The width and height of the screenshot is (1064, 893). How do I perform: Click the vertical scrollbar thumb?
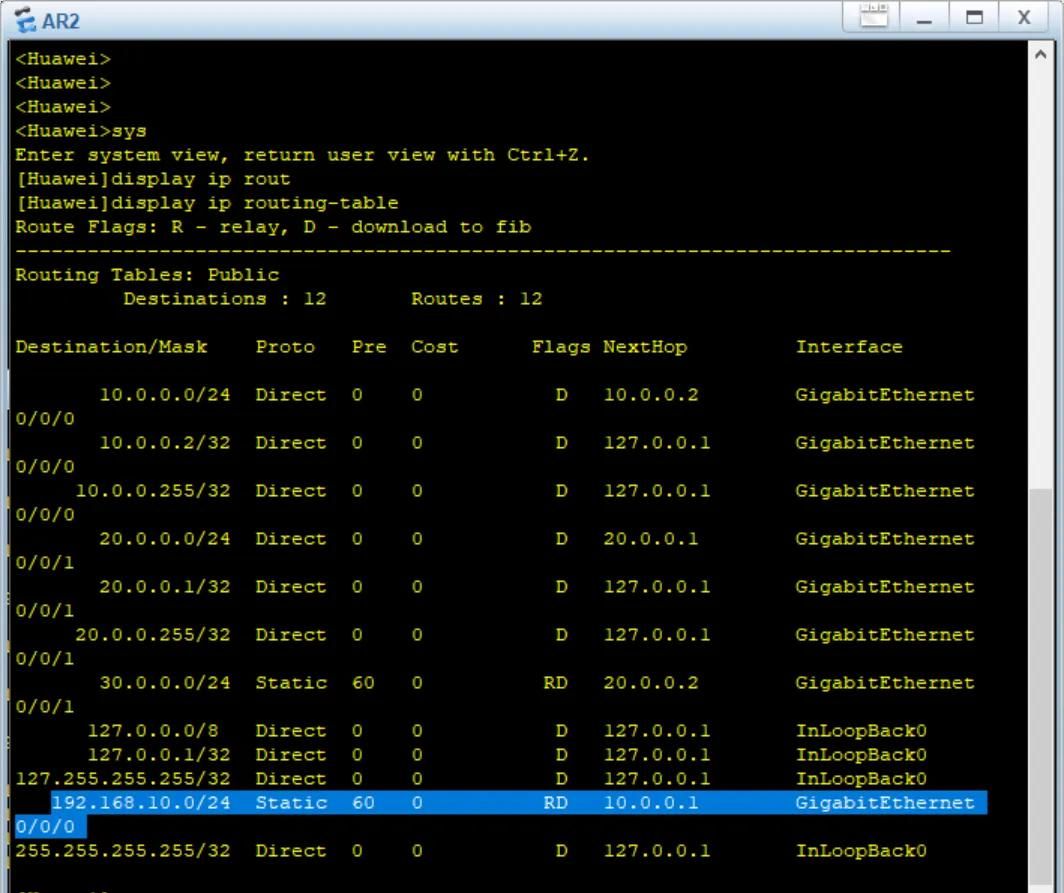[x=1045, y=690]
